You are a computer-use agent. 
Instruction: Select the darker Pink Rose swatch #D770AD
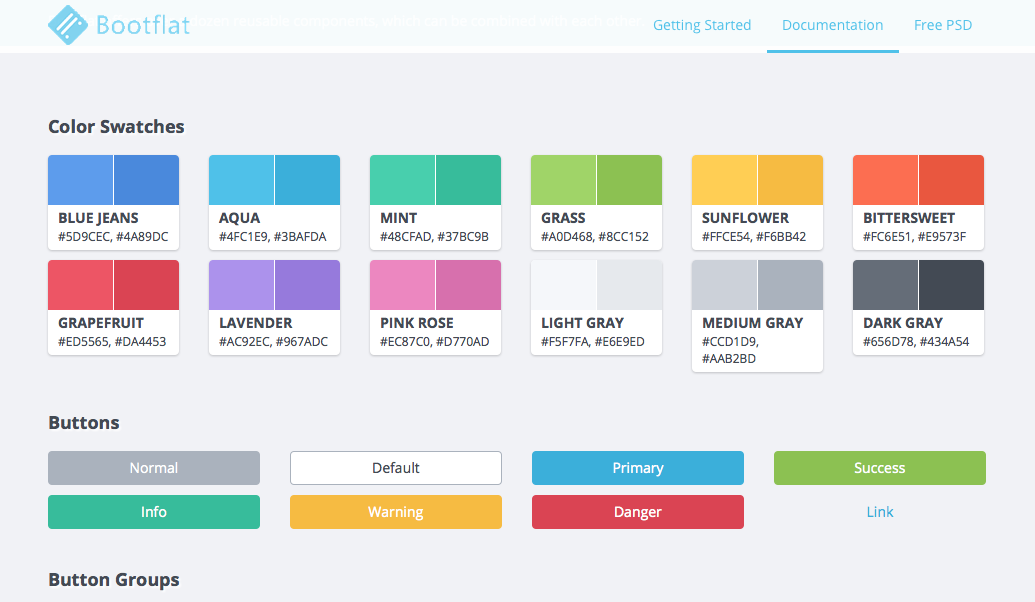tap(469, 285)
